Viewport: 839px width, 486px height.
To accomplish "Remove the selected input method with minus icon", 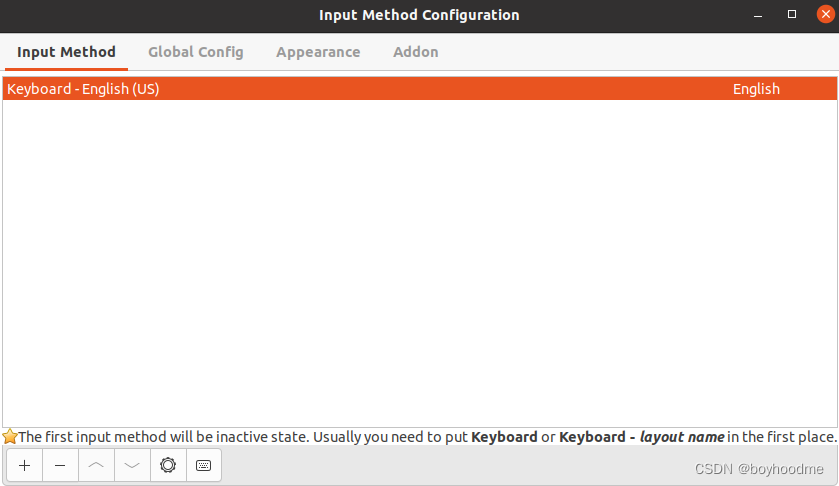I will [x=60, y=466].
